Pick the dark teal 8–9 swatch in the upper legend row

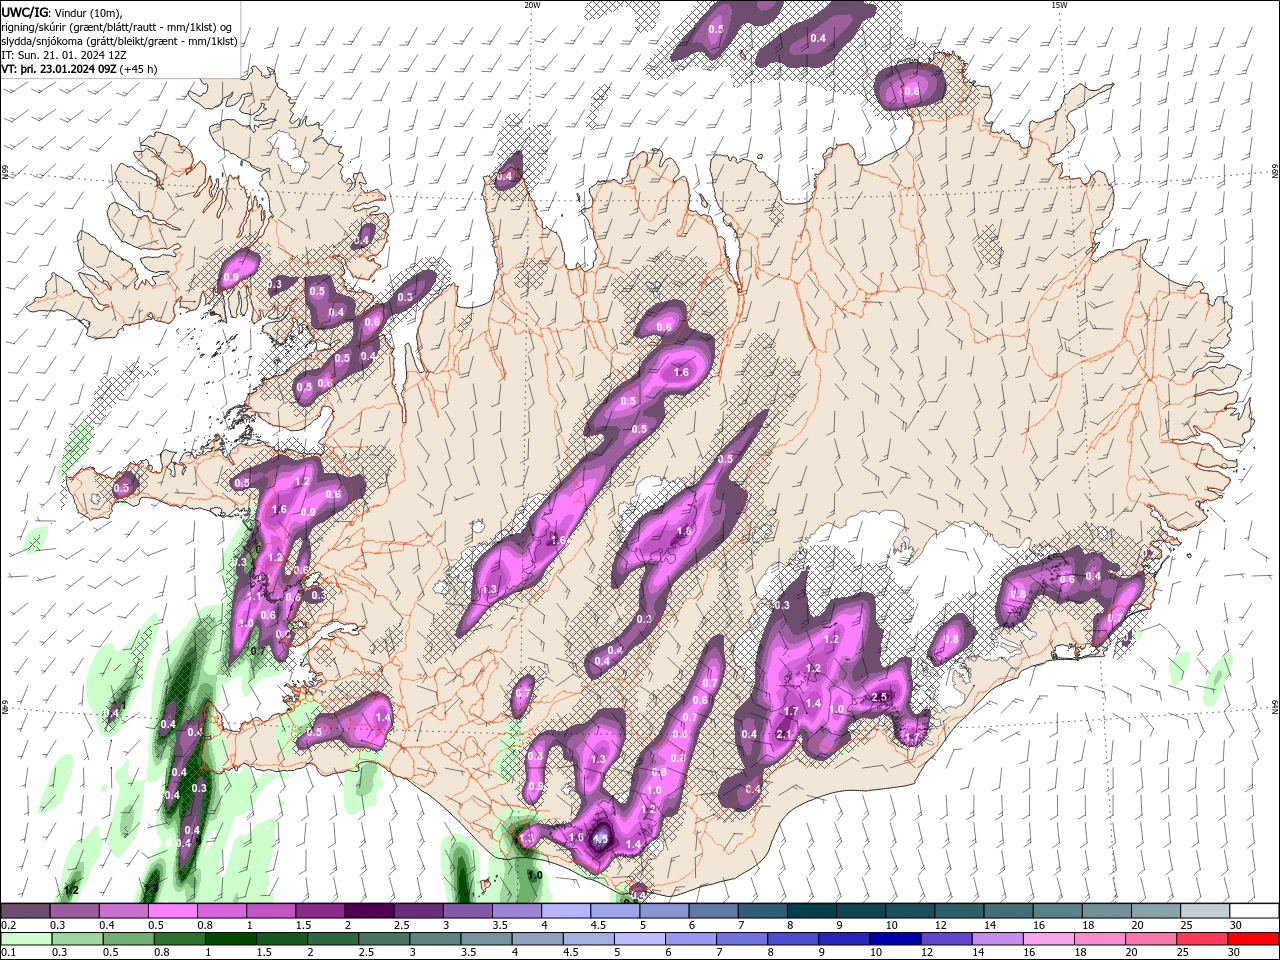pos(811,911)
